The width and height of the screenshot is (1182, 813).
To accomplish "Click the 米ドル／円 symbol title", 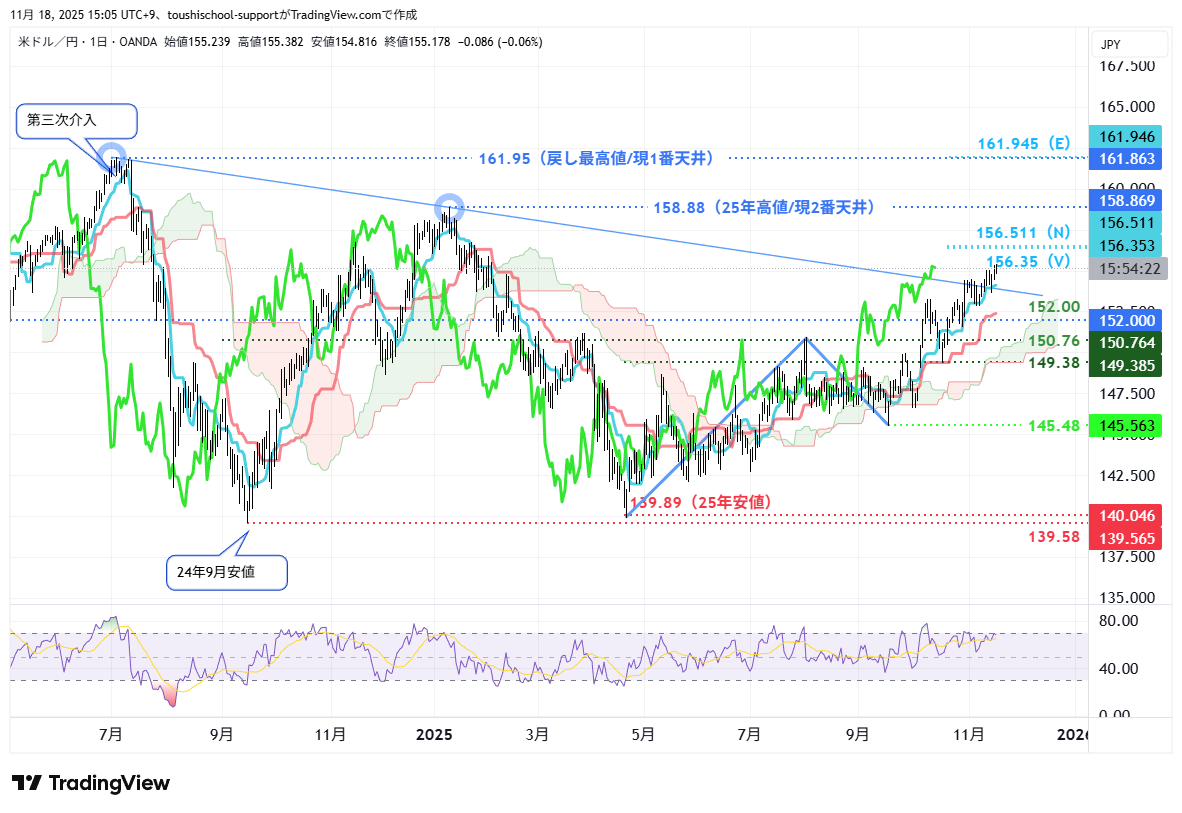I will click(x=49, y=42).
